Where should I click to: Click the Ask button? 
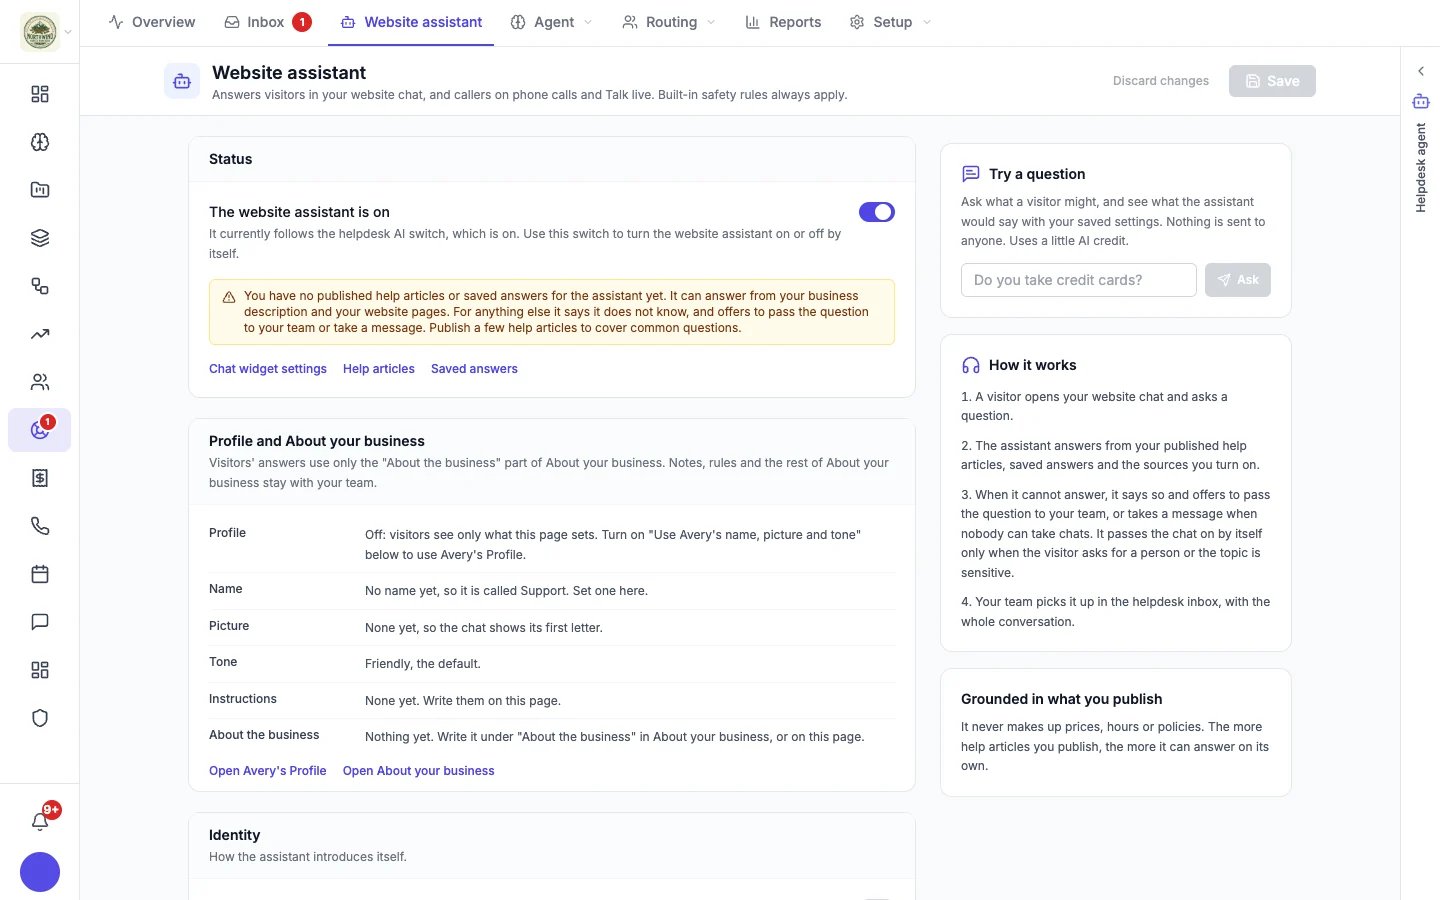pyautogui.click(x=1238, y=280)
